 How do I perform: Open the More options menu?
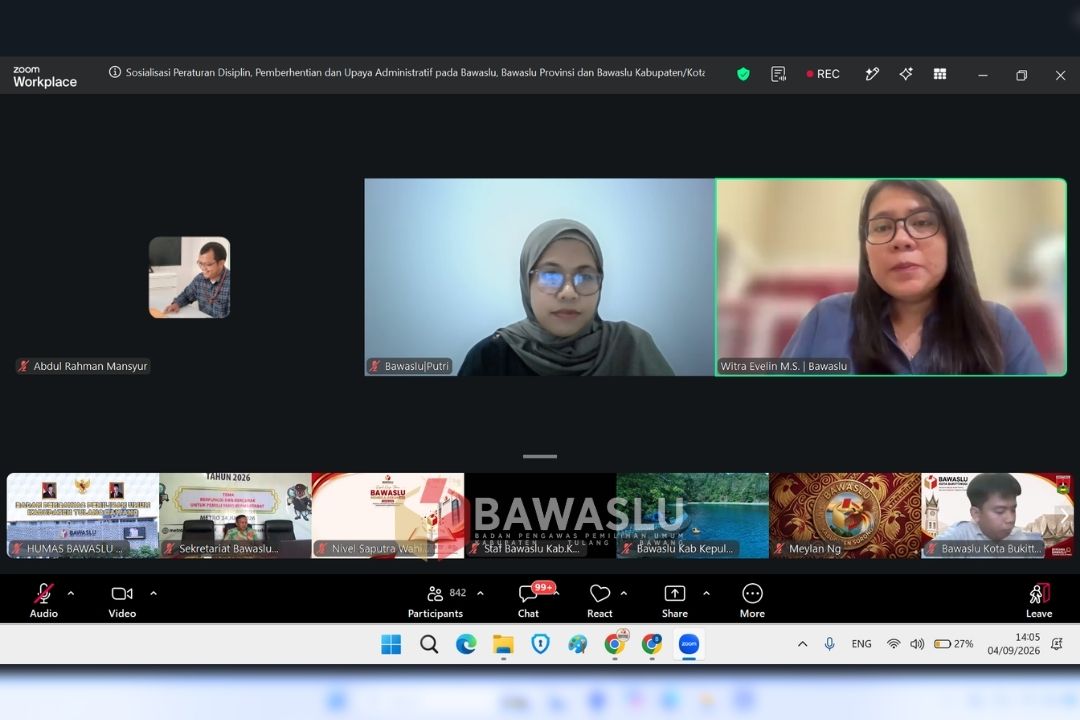[752, 599]
